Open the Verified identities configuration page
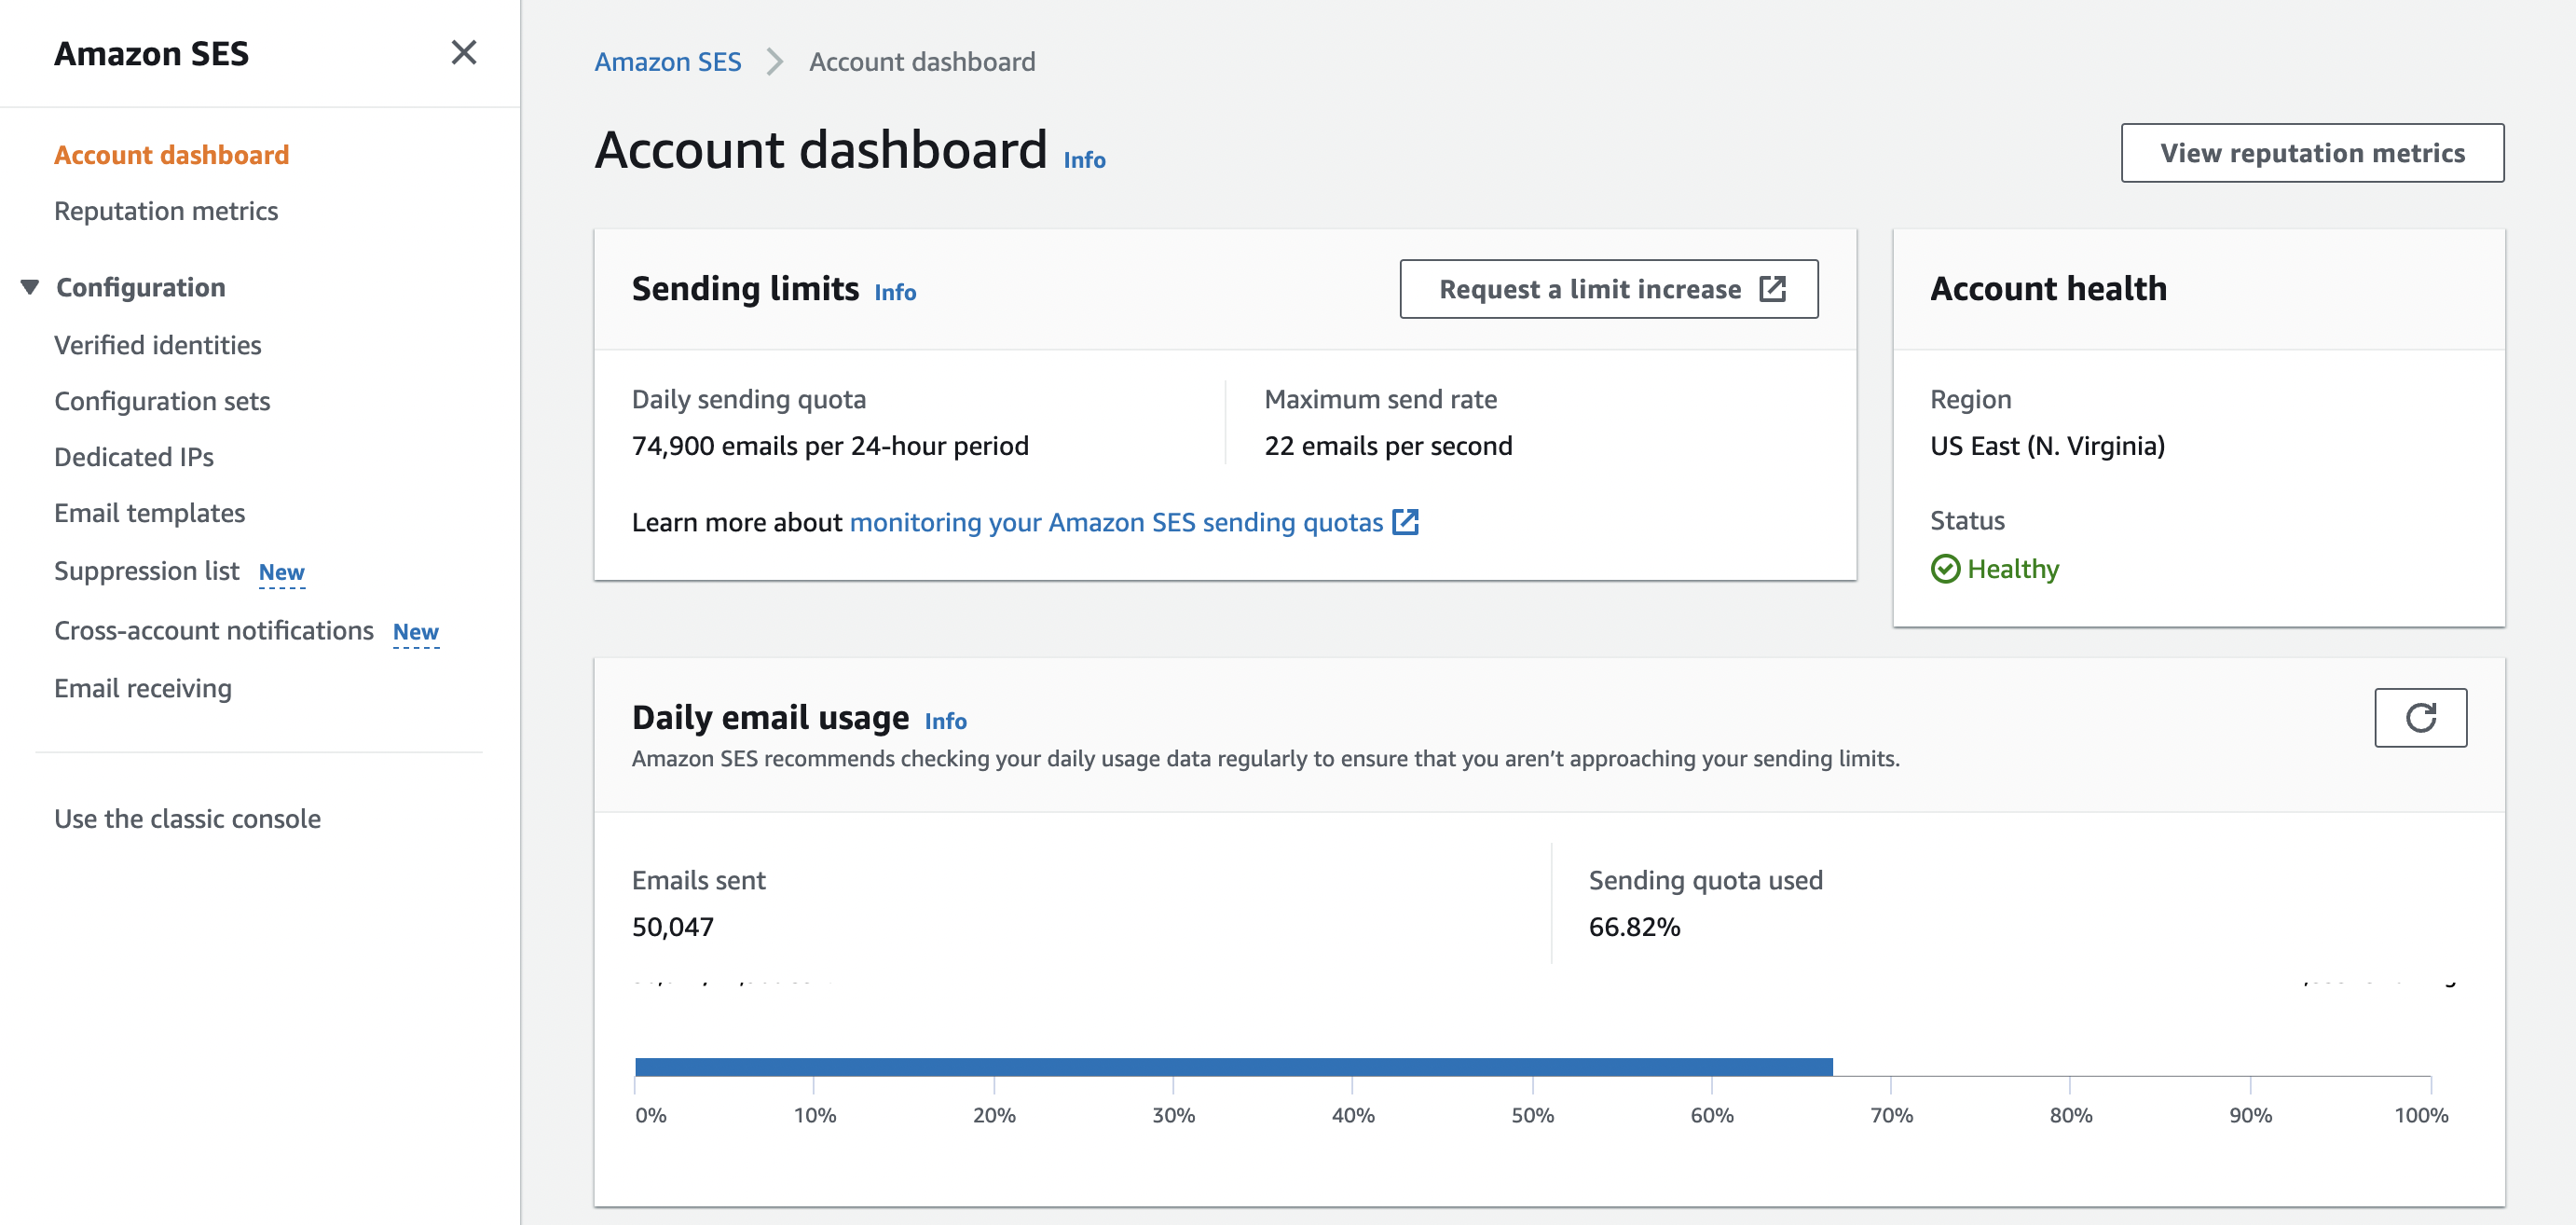Image resolution: width=2576 pixels, height=1225 pixels. pyautogui.click(x=158, y=344)
